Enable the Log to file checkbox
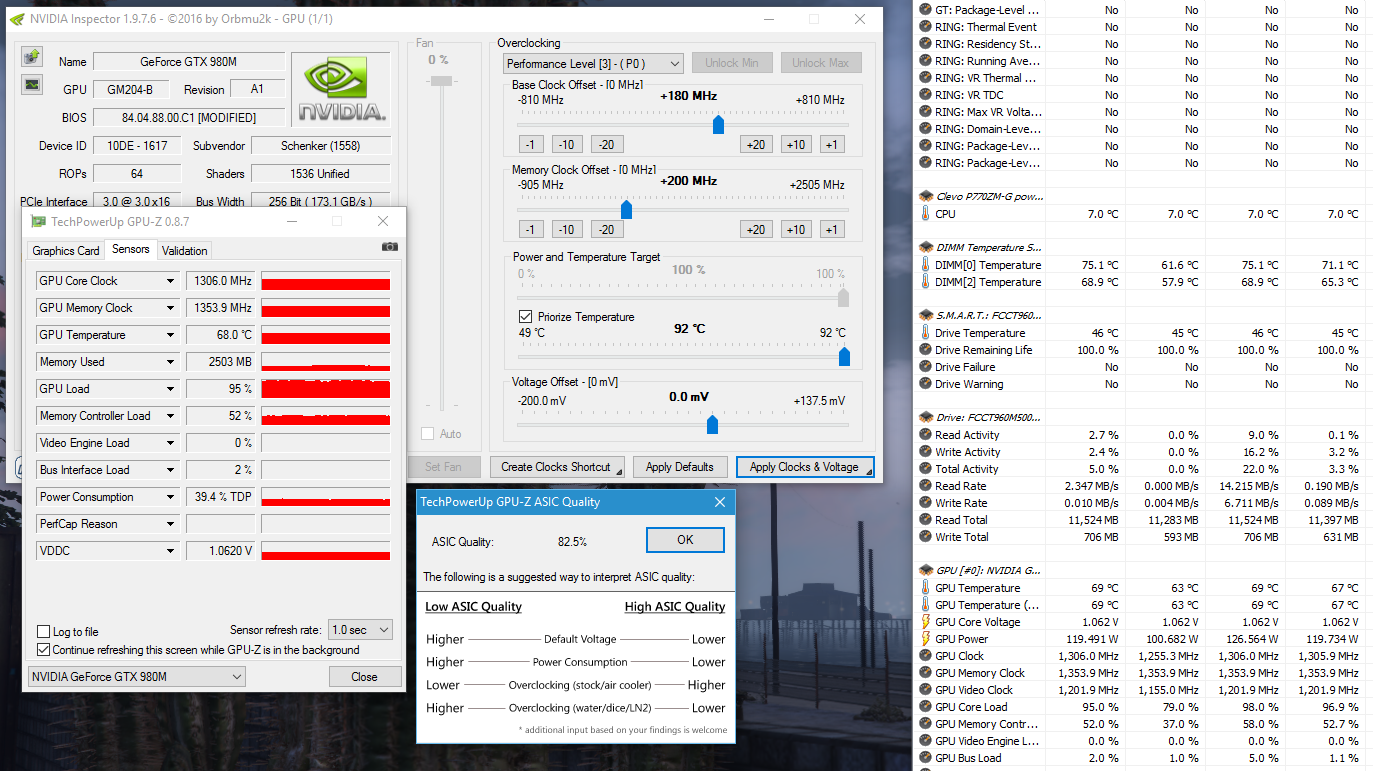Image resolution: width=1373 pixels, height=771 pixels. point(44,632)
